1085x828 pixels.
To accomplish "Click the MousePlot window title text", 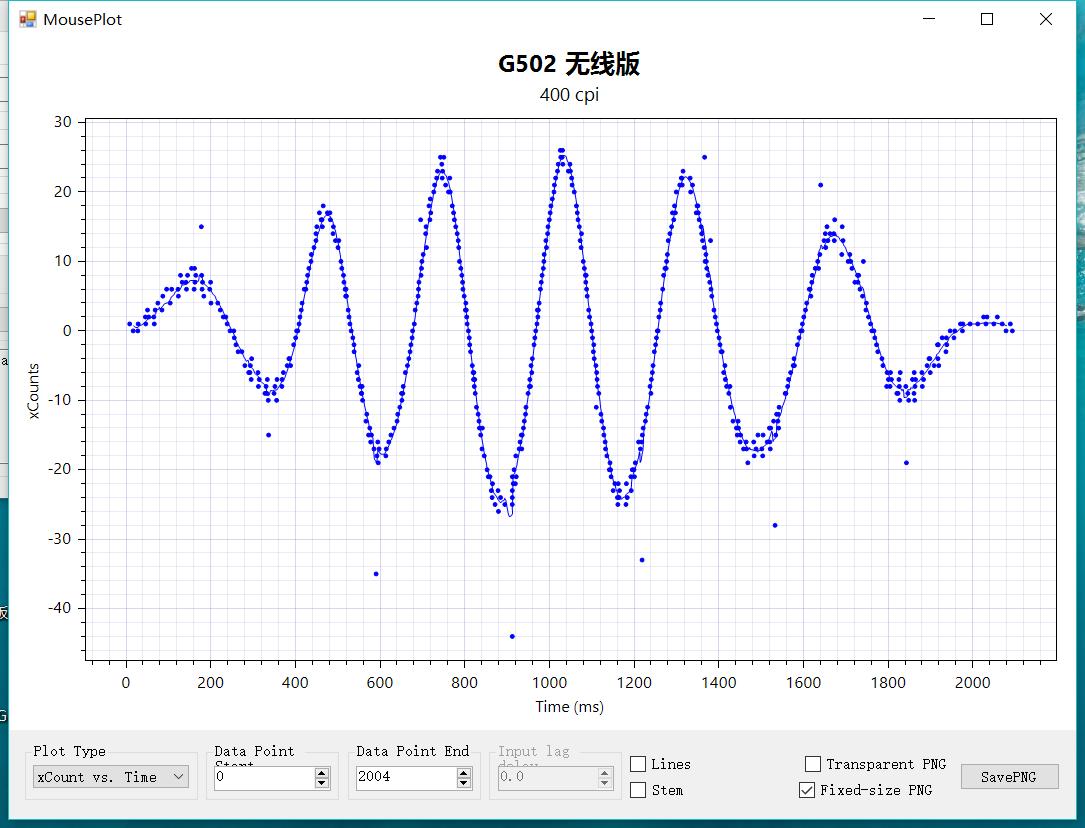I will [82, 19].
